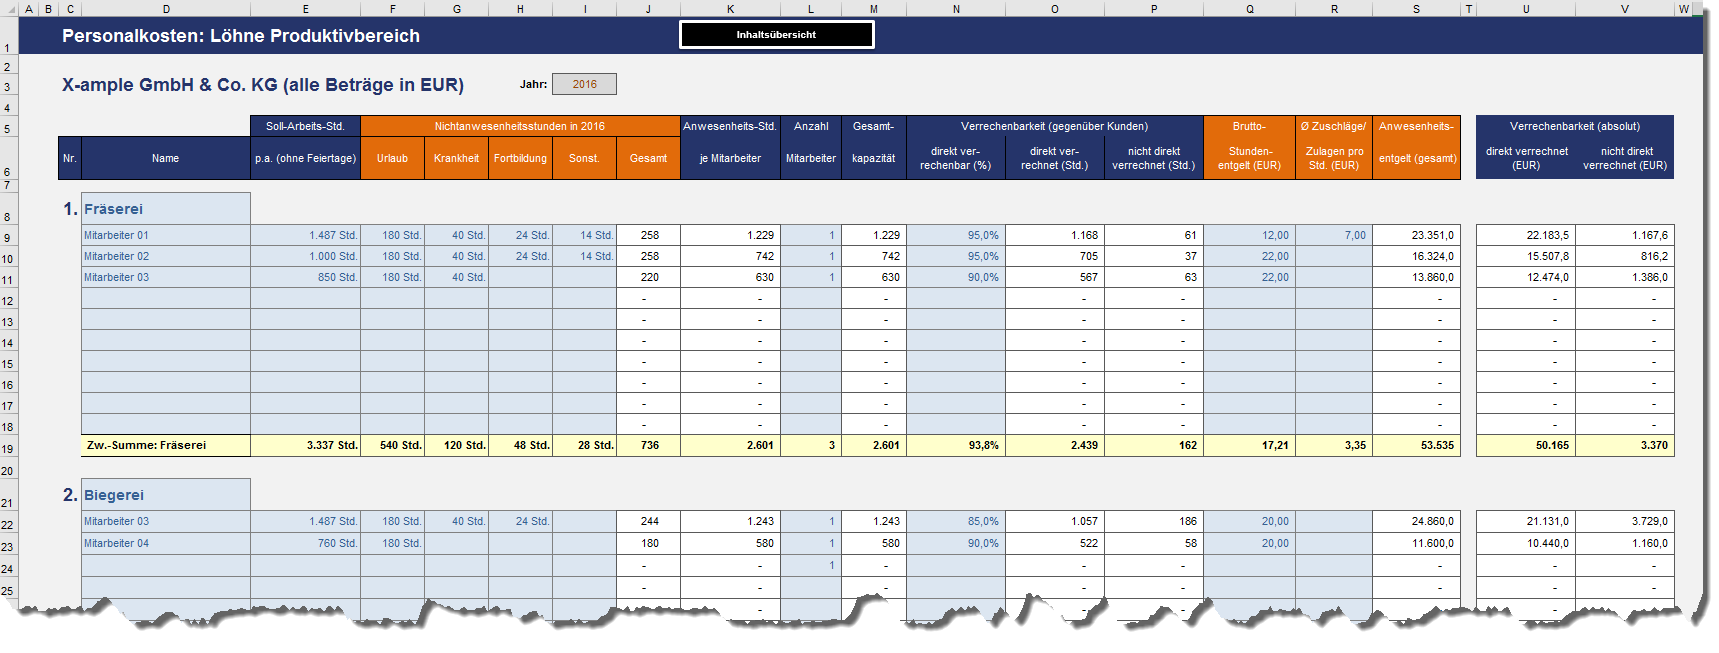Select Biegerei Anwesenheitsentgelt 24.860,0
Screen dimensions: 1719x653
pos(1416,521)
